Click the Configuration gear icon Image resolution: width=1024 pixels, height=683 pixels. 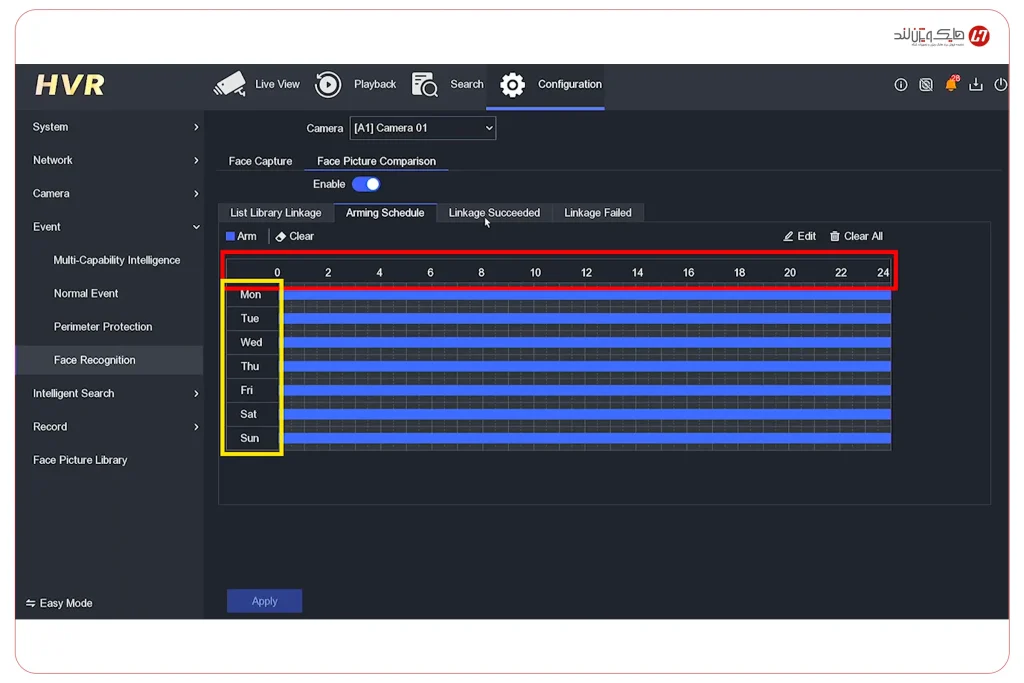[x=512, y=85]
